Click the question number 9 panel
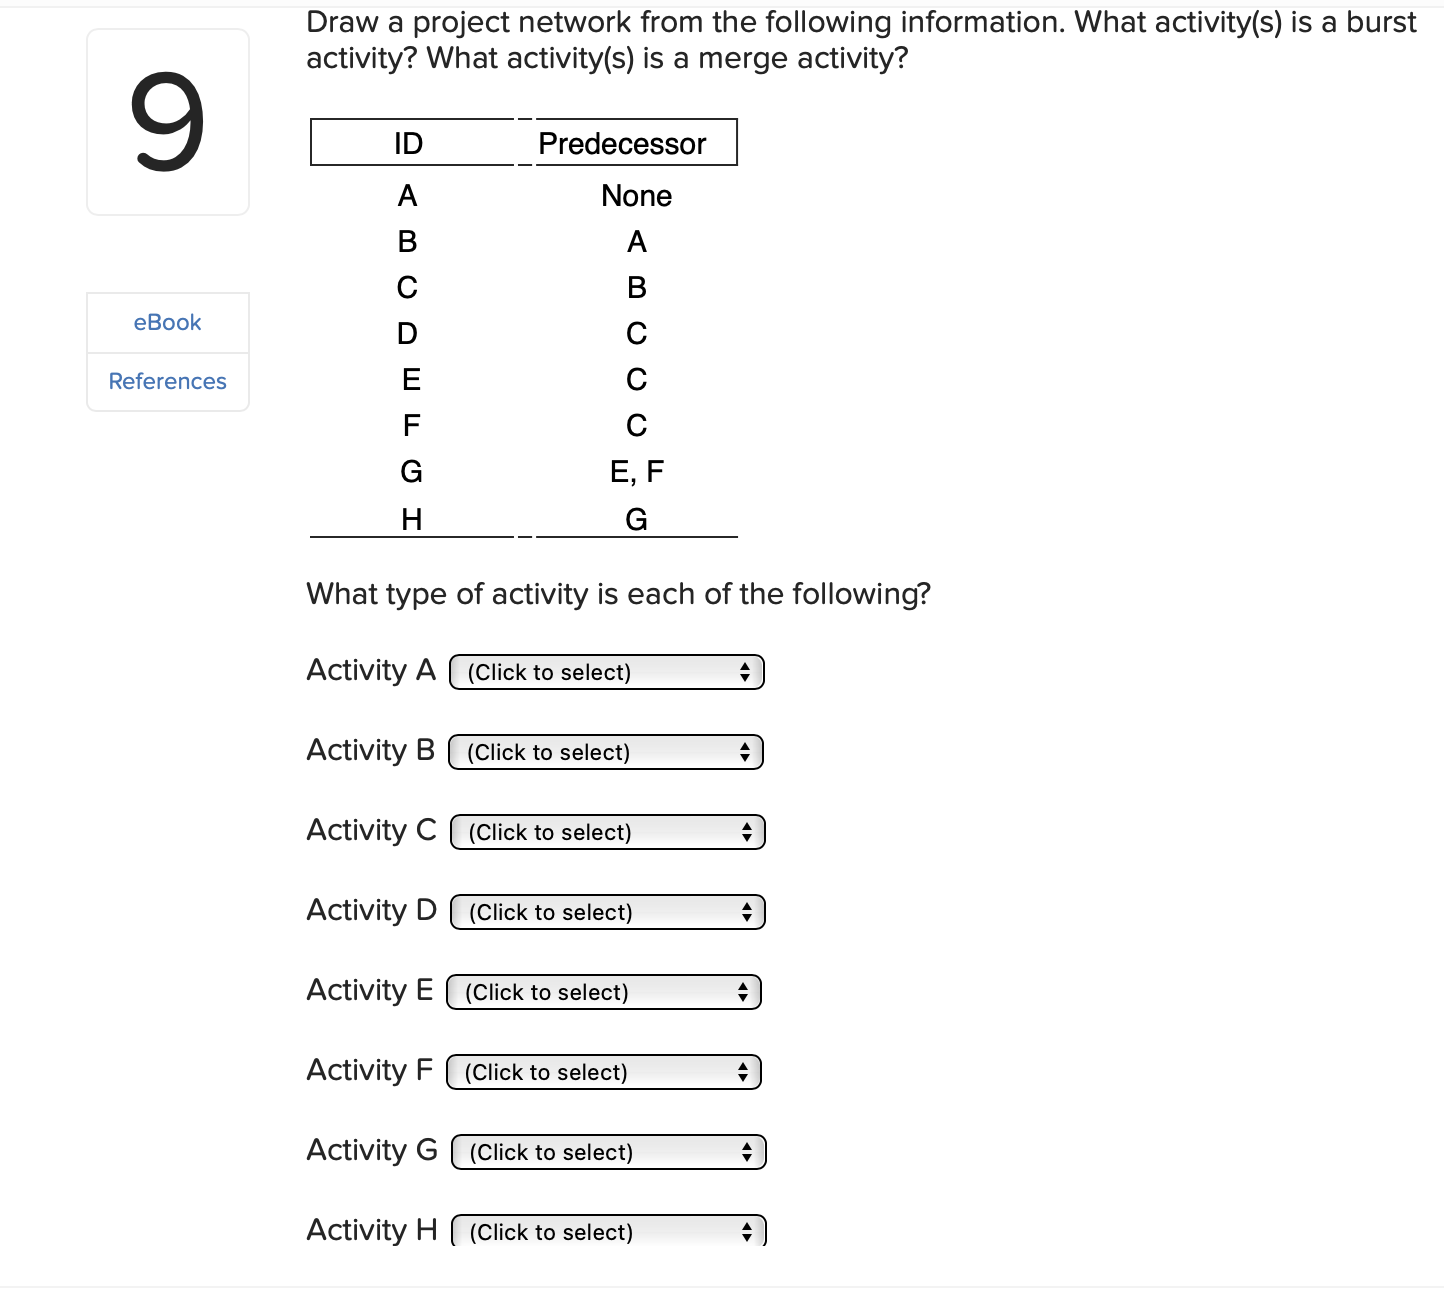 [167, 122]
